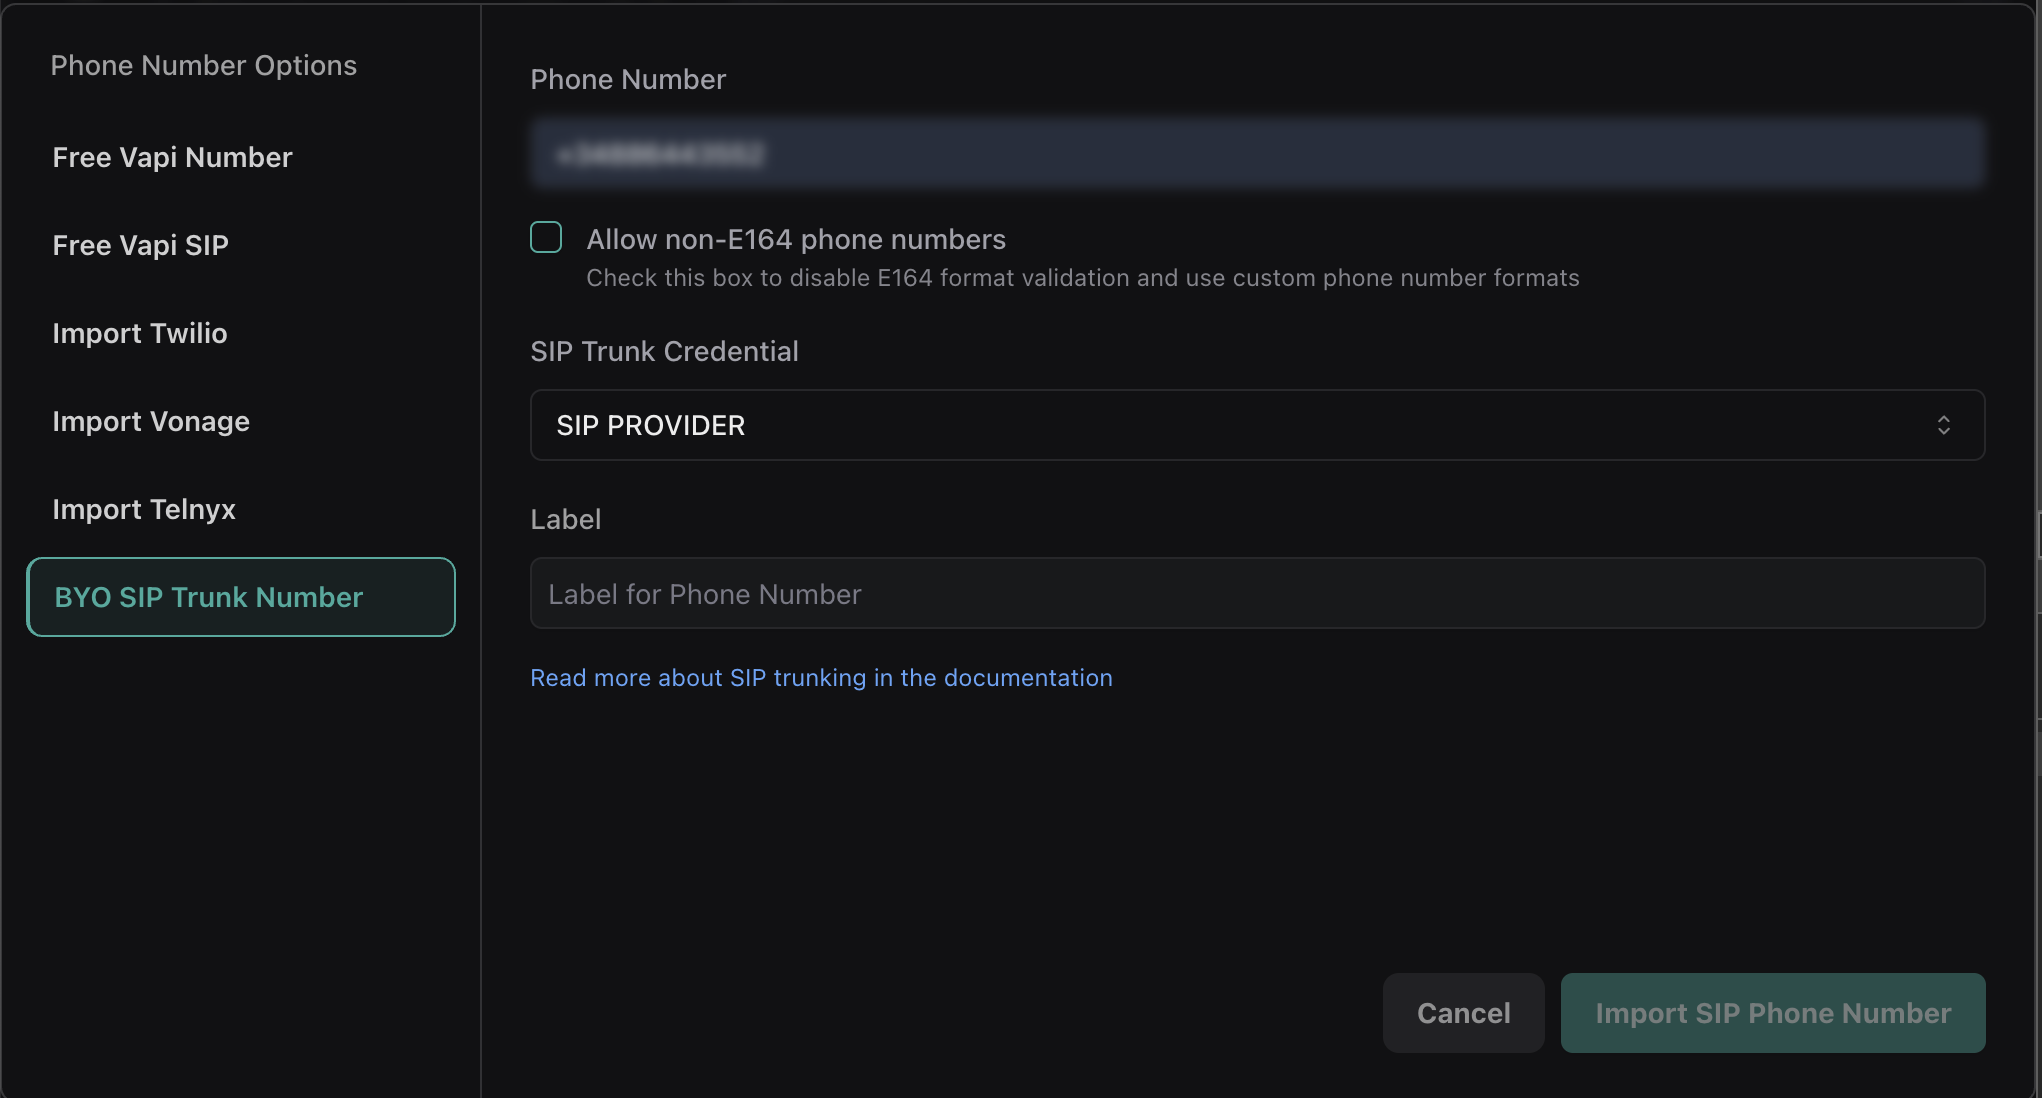Screen dimensions: 2042x1098
Task: Cancel the phone number import
Action: [1463, 1013]
